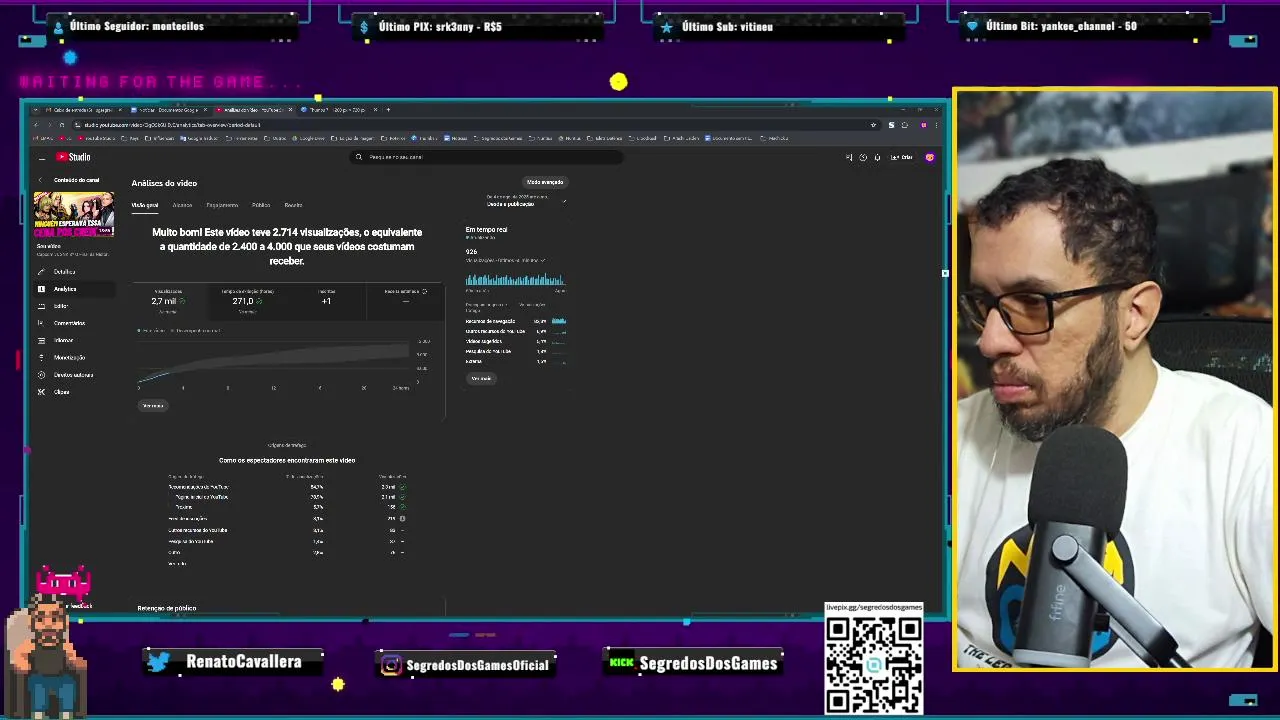Click the Retenção de público heading
1280x720 pixels.
click(x=166, y=608)
